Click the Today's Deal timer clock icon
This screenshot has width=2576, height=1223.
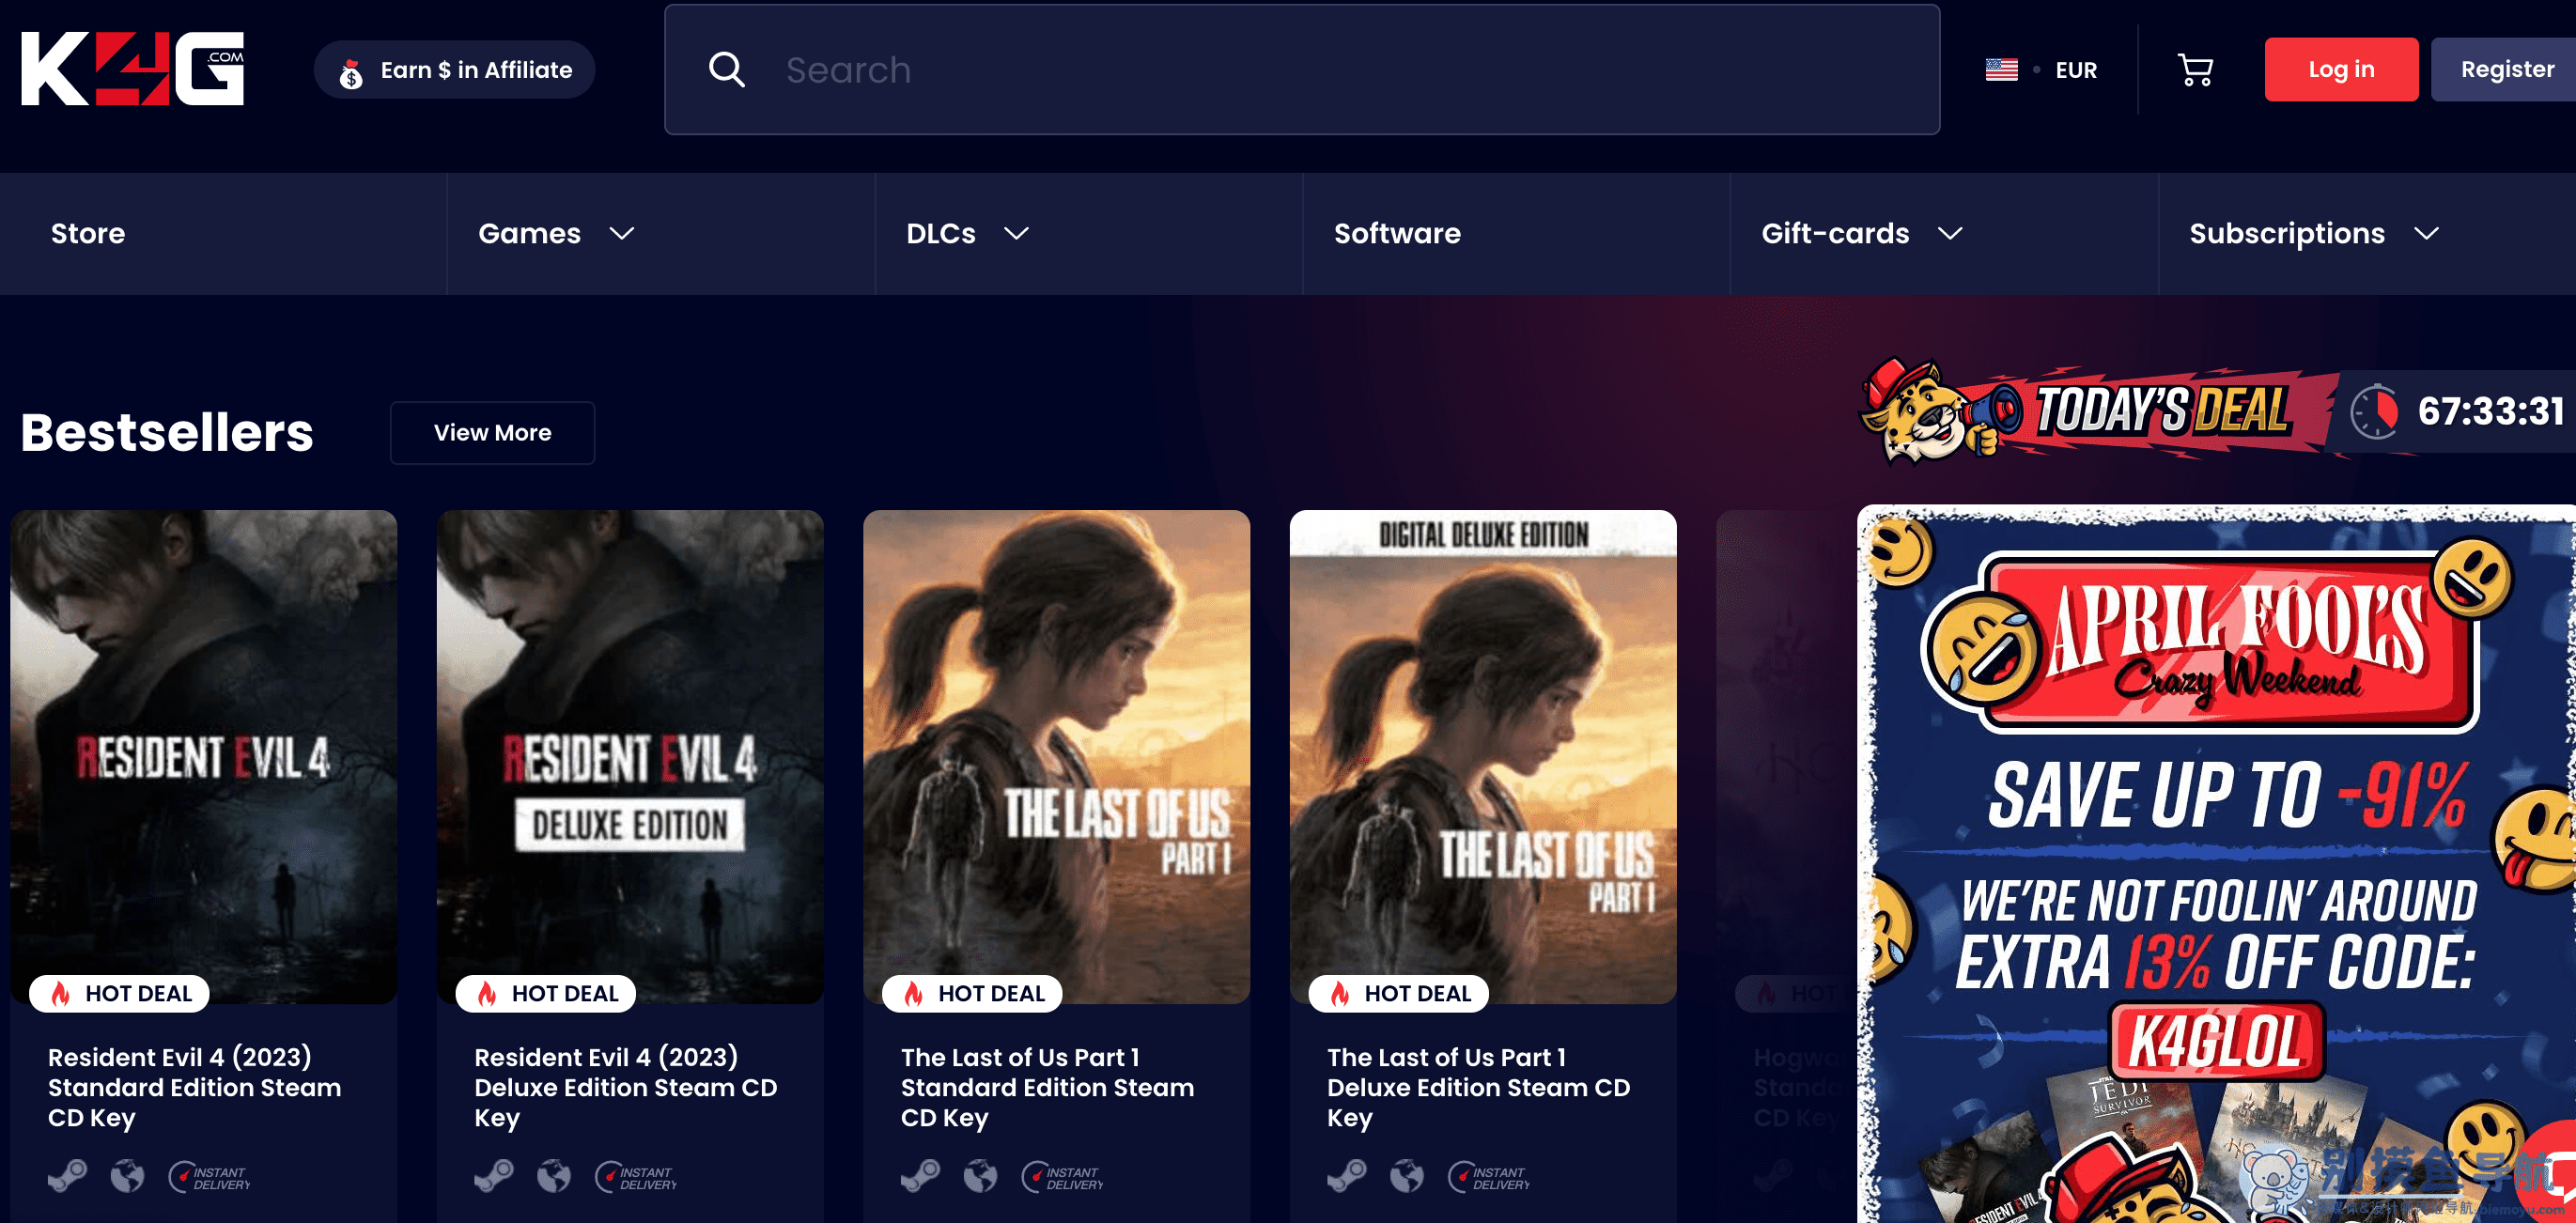point(2374,411)
